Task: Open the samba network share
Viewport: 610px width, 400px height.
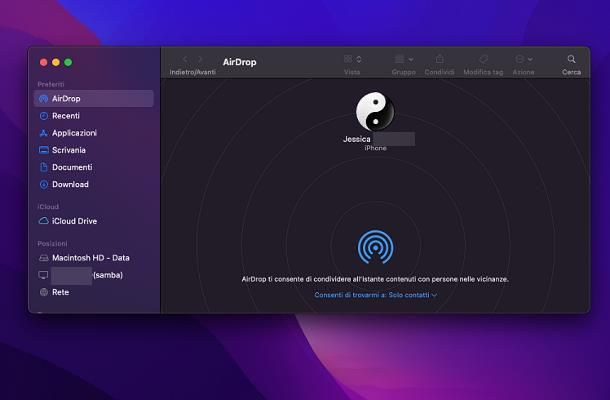Action: pyautogui.click(x=93, y=275)
